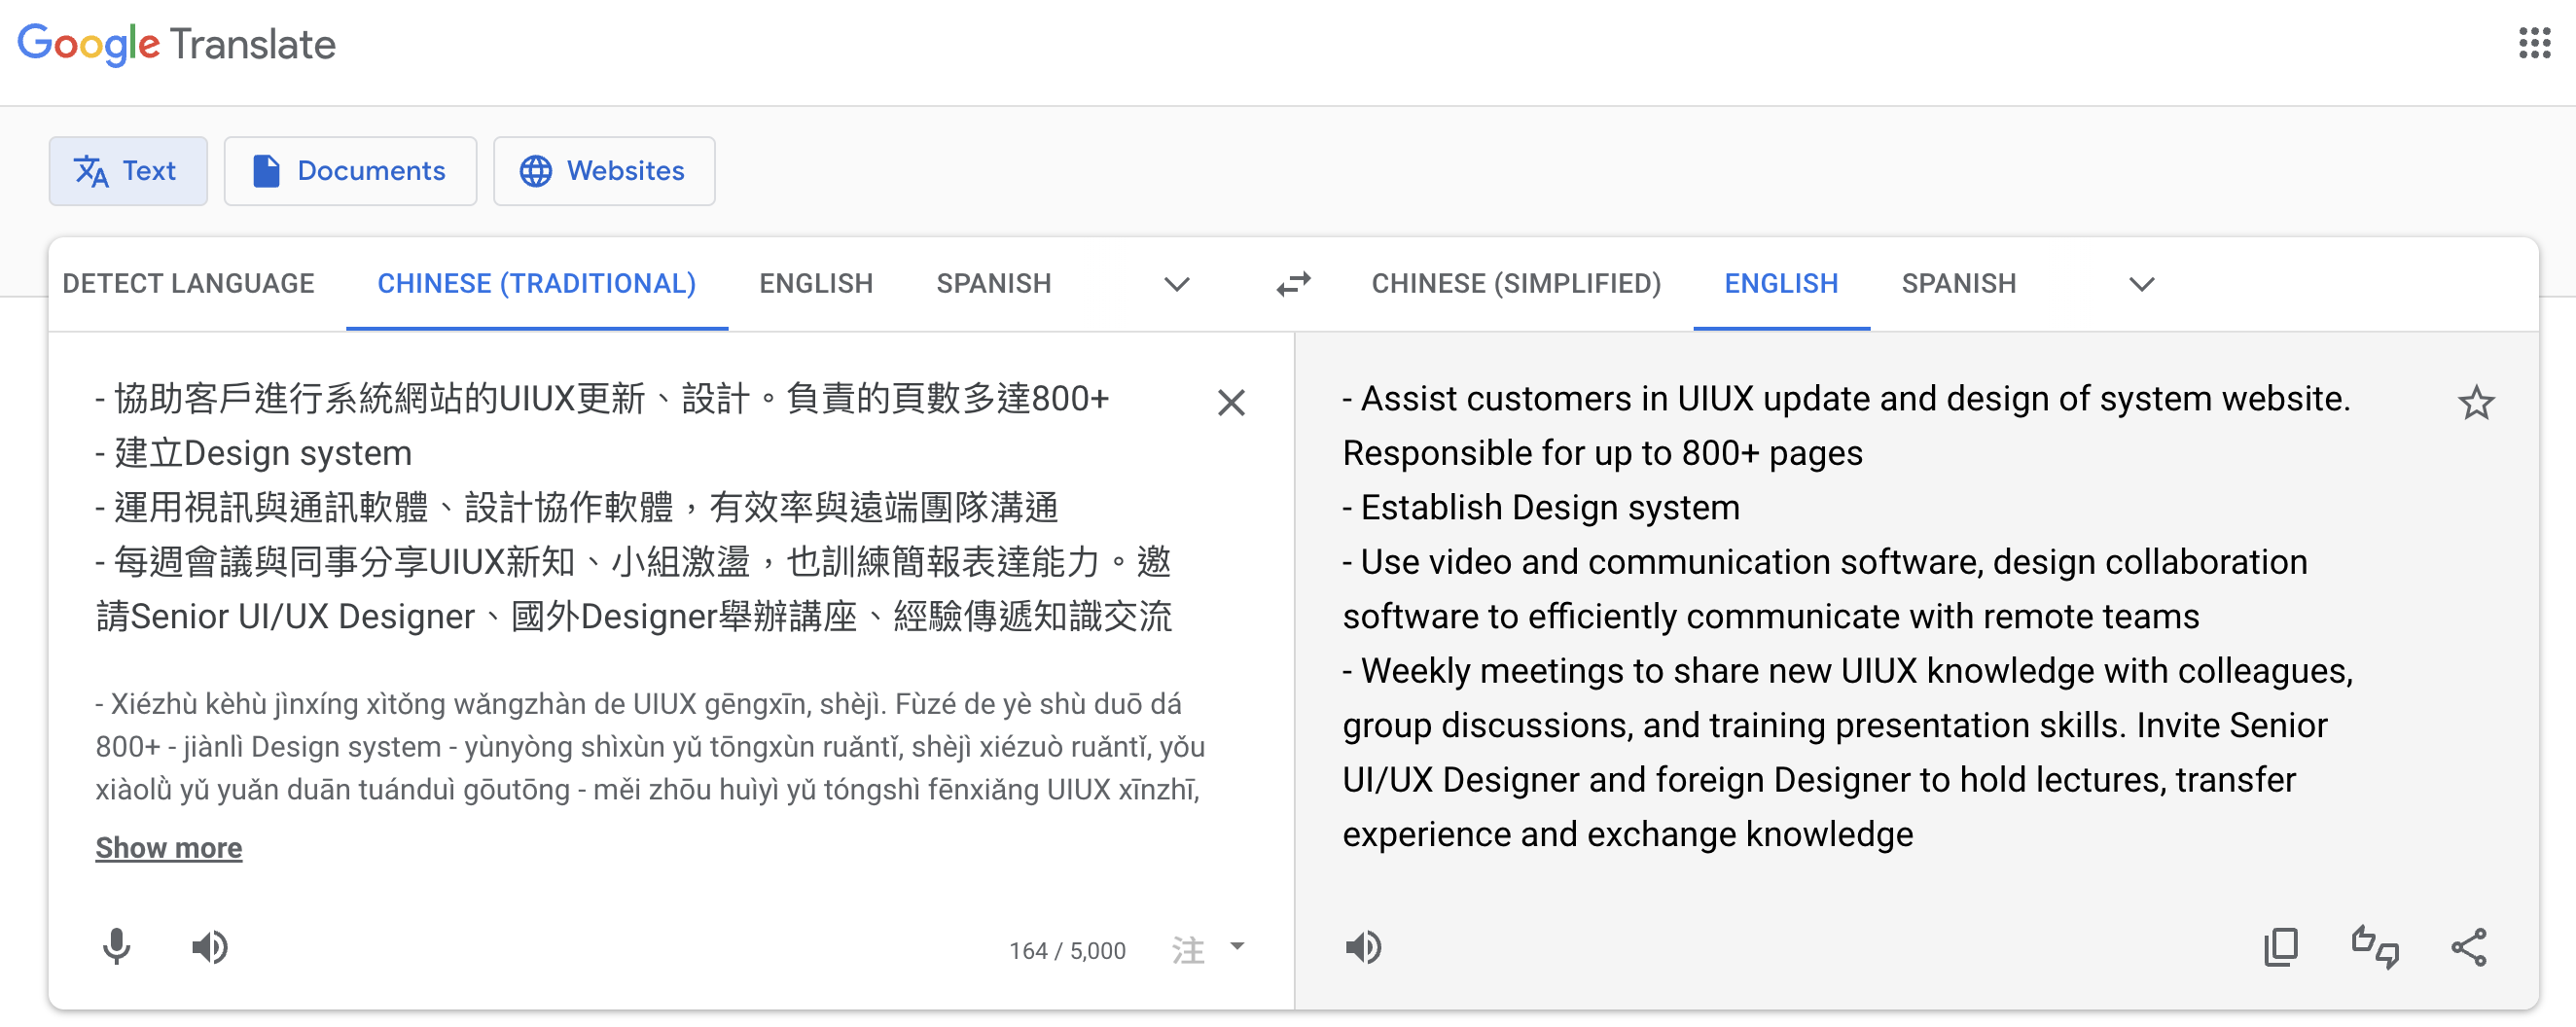
Task: Open the Websites translation mode
Action: [604, 171]
